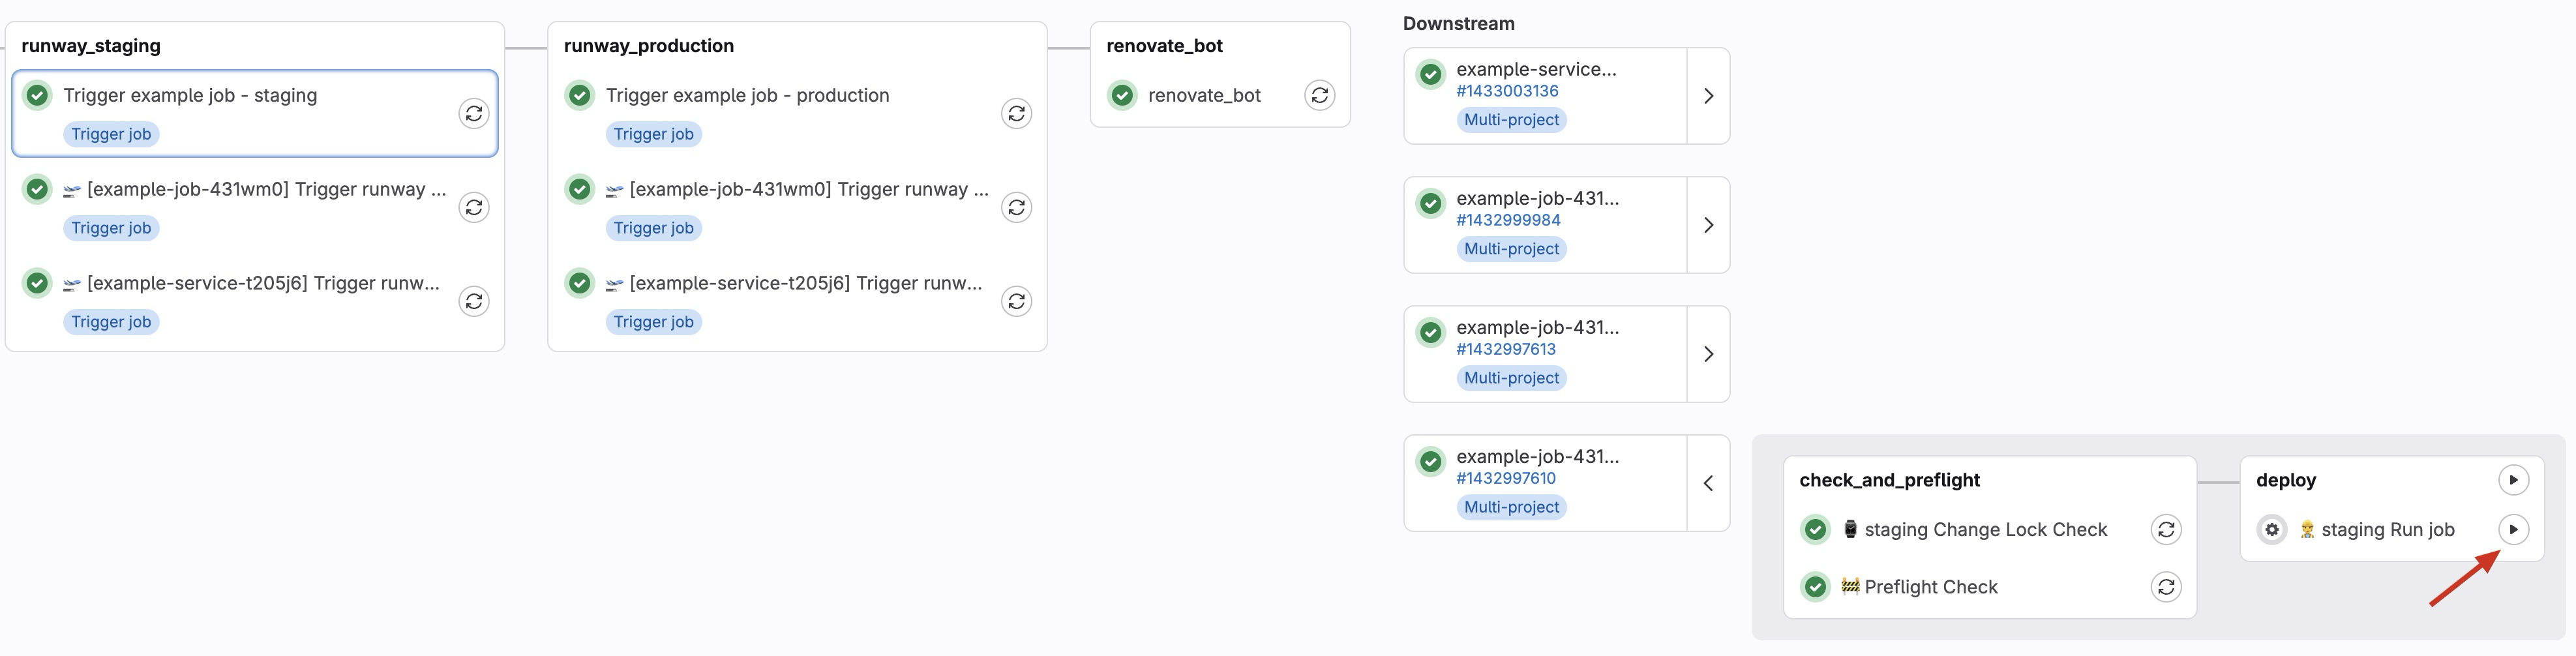Open pipeline link #1432997610
This screenshot has width=2576, height=656.
click(1506, 478)
